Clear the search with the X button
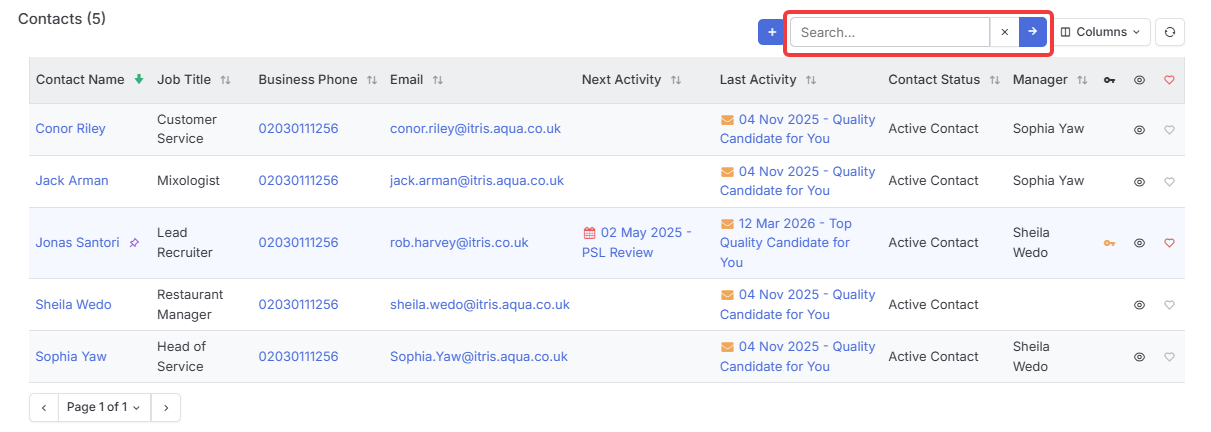1211x432 pixels. pos(1005,32)
